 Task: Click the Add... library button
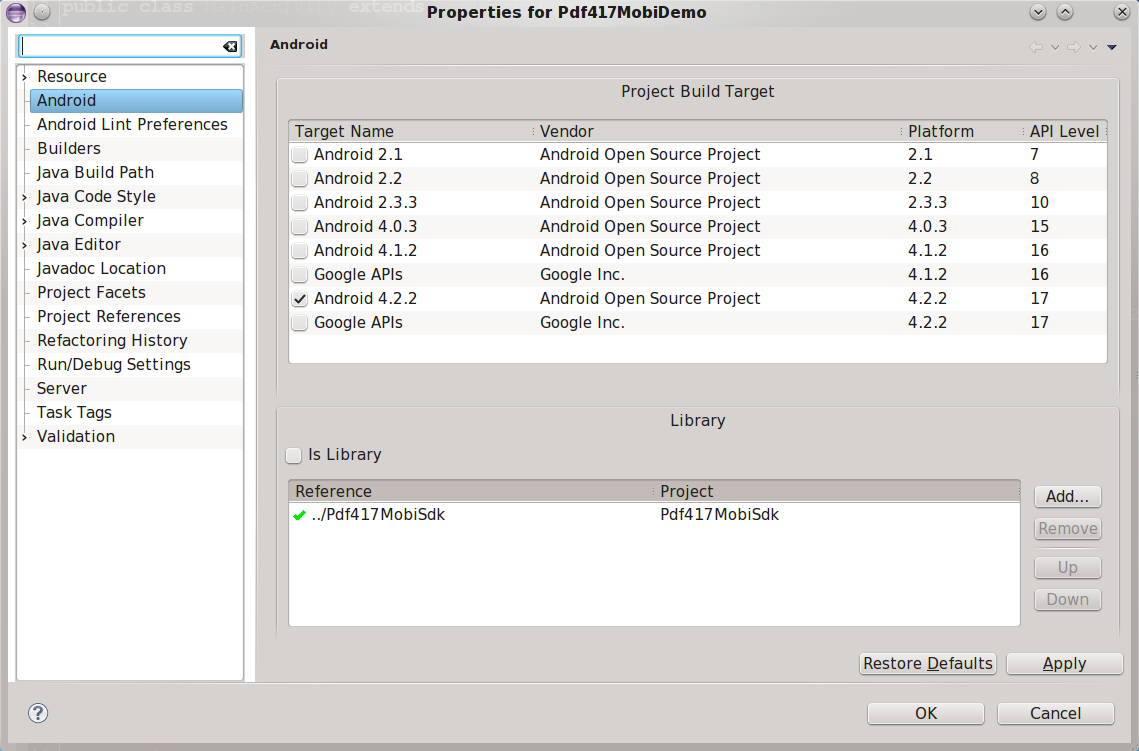point(1067,497)
